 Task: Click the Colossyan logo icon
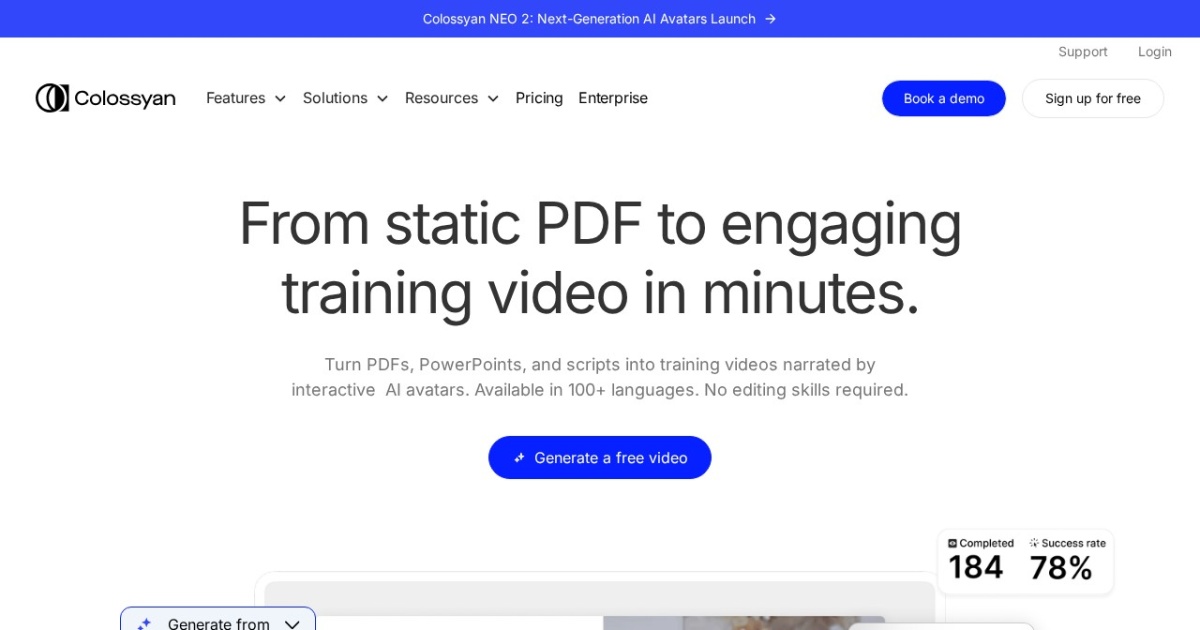coord(52,98)
